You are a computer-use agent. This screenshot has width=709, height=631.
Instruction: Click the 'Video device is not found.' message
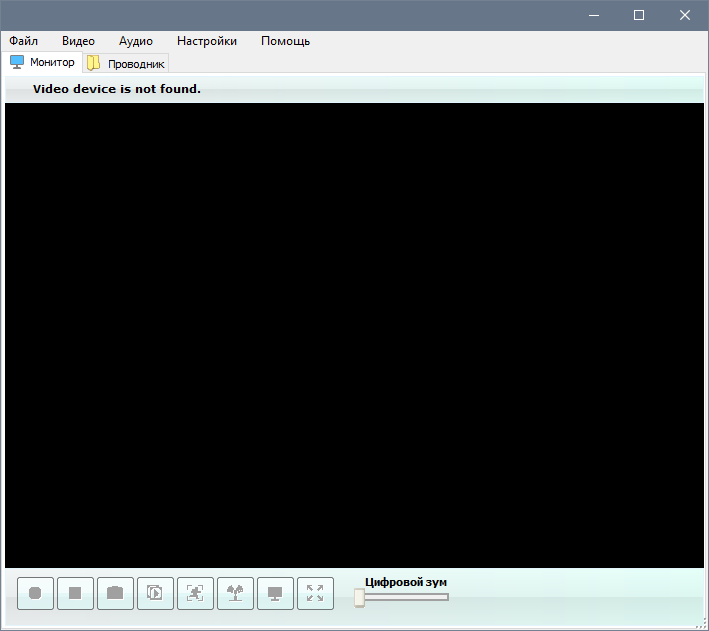point(117,89)
